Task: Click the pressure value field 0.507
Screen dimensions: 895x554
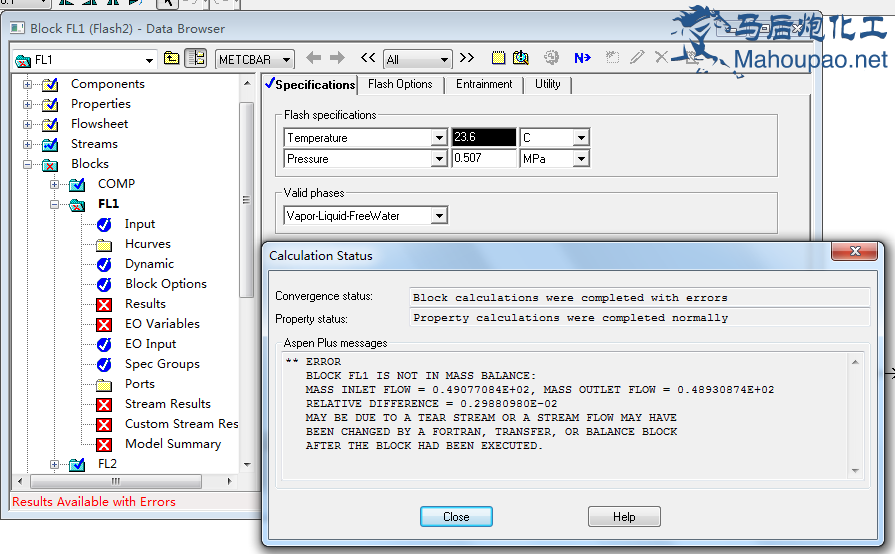Action: click(483, 159)
